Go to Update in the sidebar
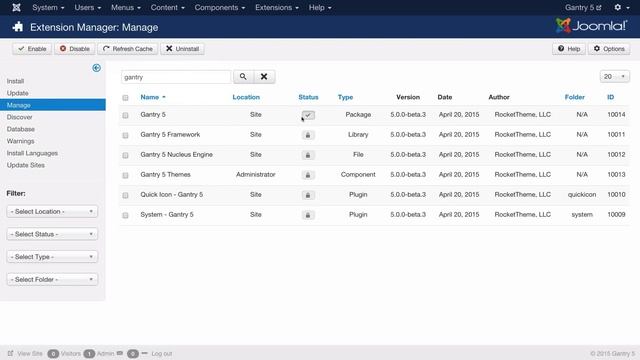 [18, 93]
